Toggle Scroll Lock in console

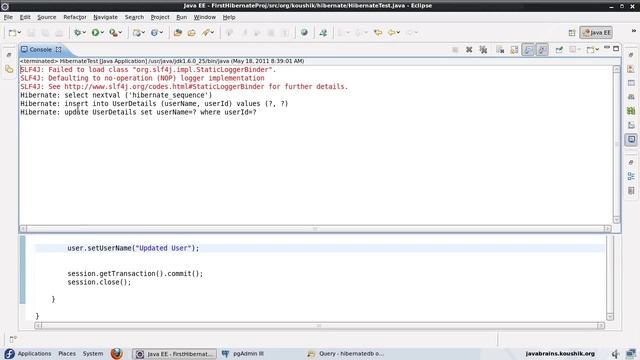pos(514,49)
